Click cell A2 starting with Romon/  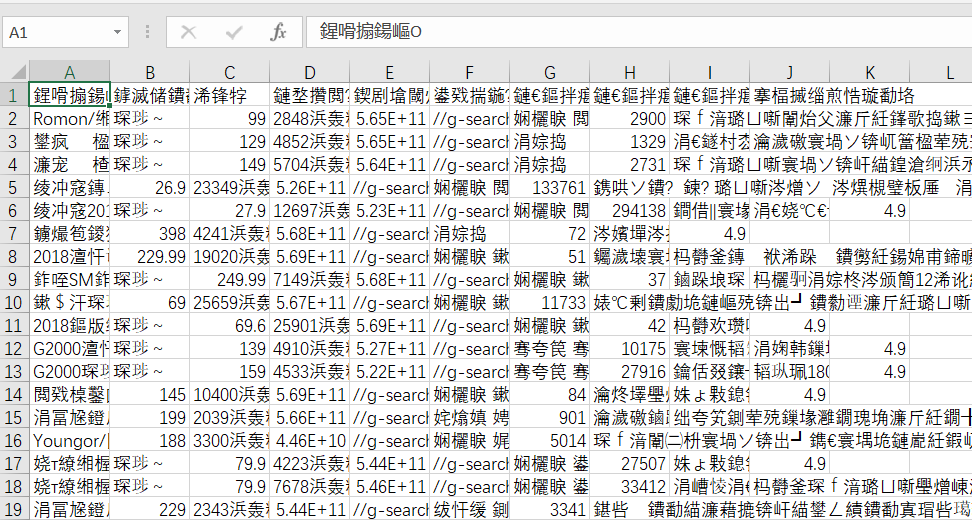[69, 118]
